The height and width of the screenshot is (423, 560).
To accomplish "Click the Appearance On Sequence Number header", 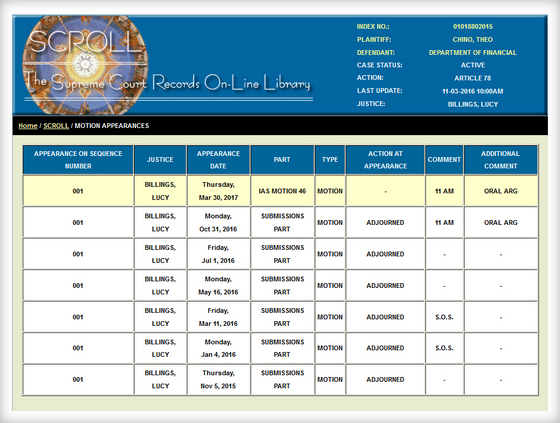I will point(78,160).
